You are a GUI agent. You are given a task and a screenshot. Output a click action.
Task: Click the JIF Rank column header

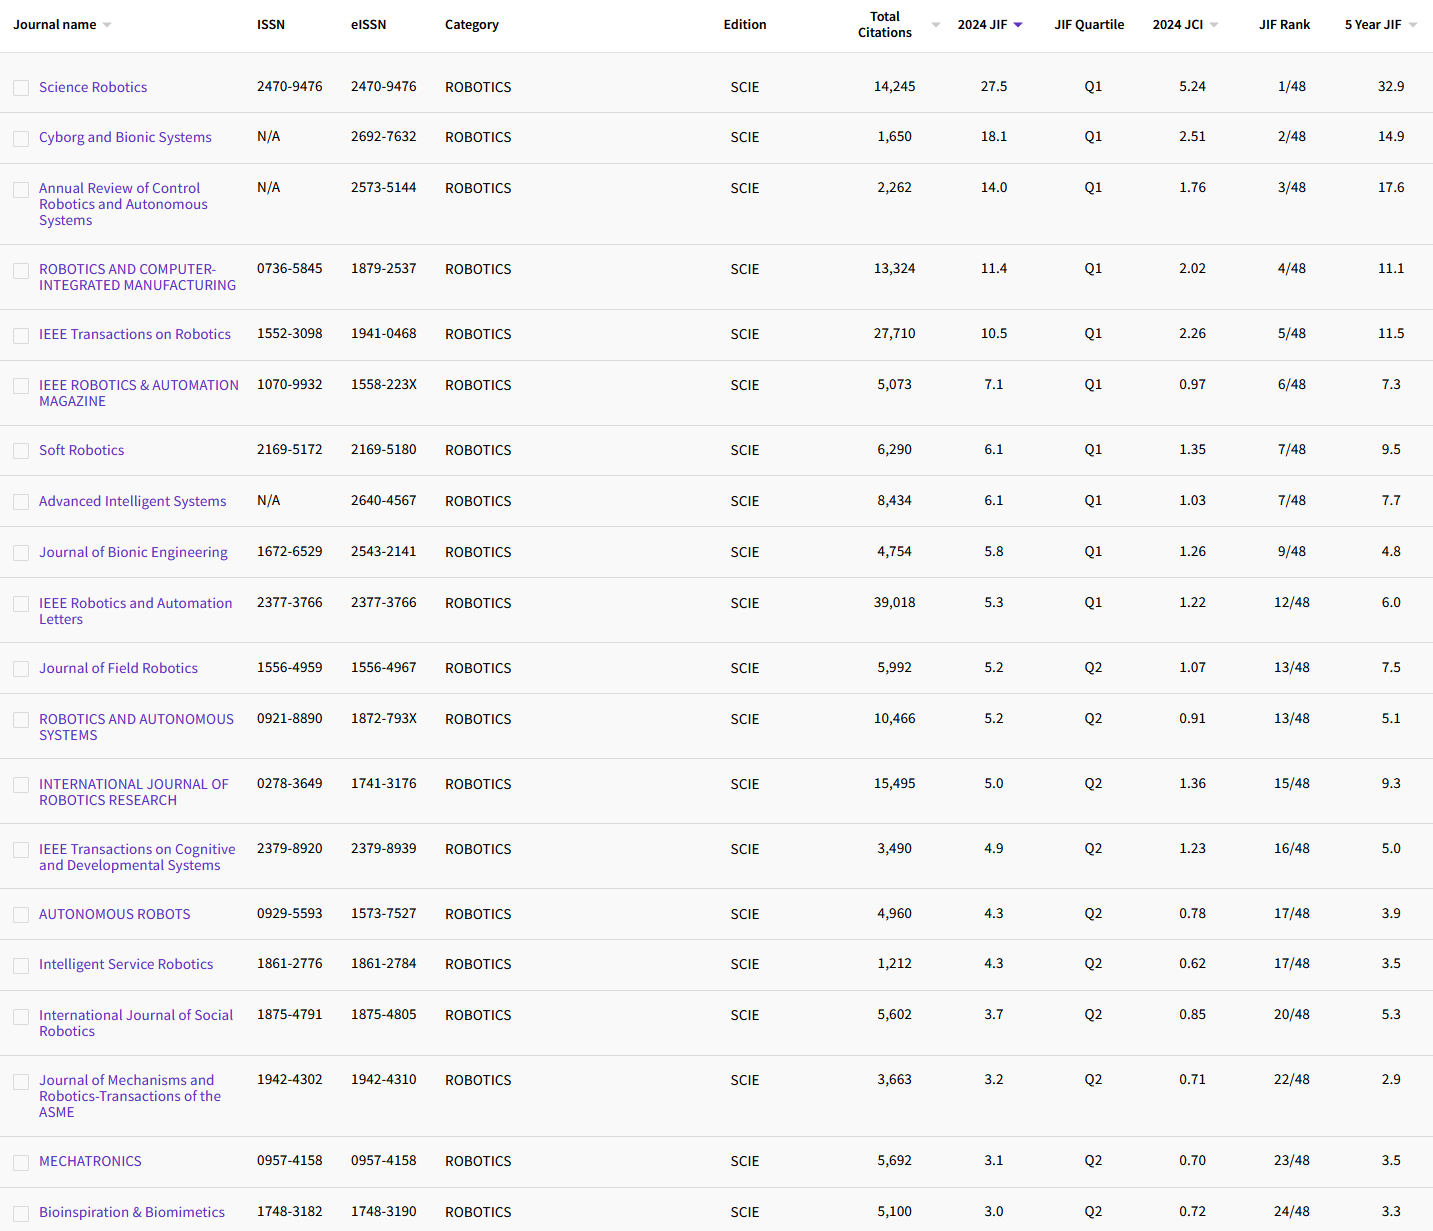tap(1284, 25)
